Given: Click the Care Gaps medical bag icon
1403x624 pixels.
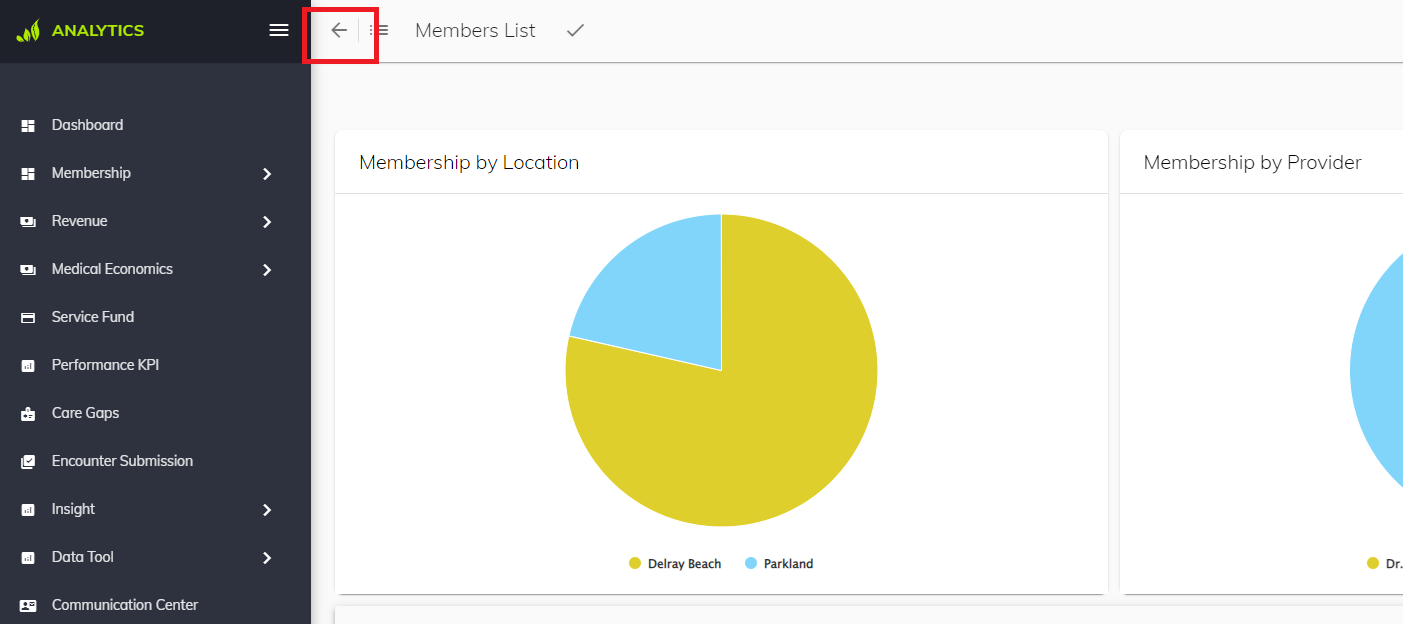Looking at the screenshot, I should (x=28, y=413).
